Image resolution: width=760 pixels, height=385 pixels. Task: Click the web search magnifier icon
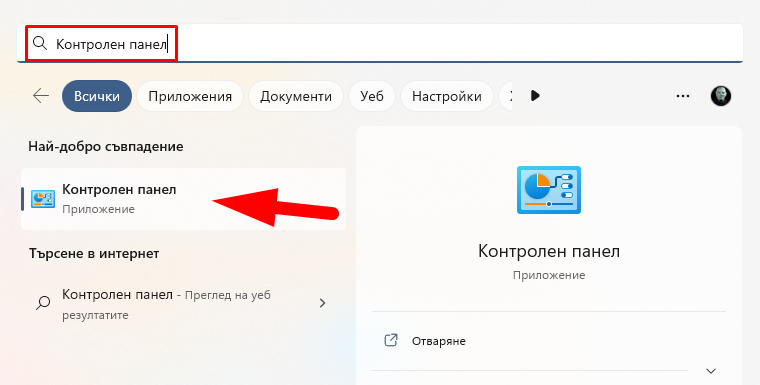tap(43, 303)
